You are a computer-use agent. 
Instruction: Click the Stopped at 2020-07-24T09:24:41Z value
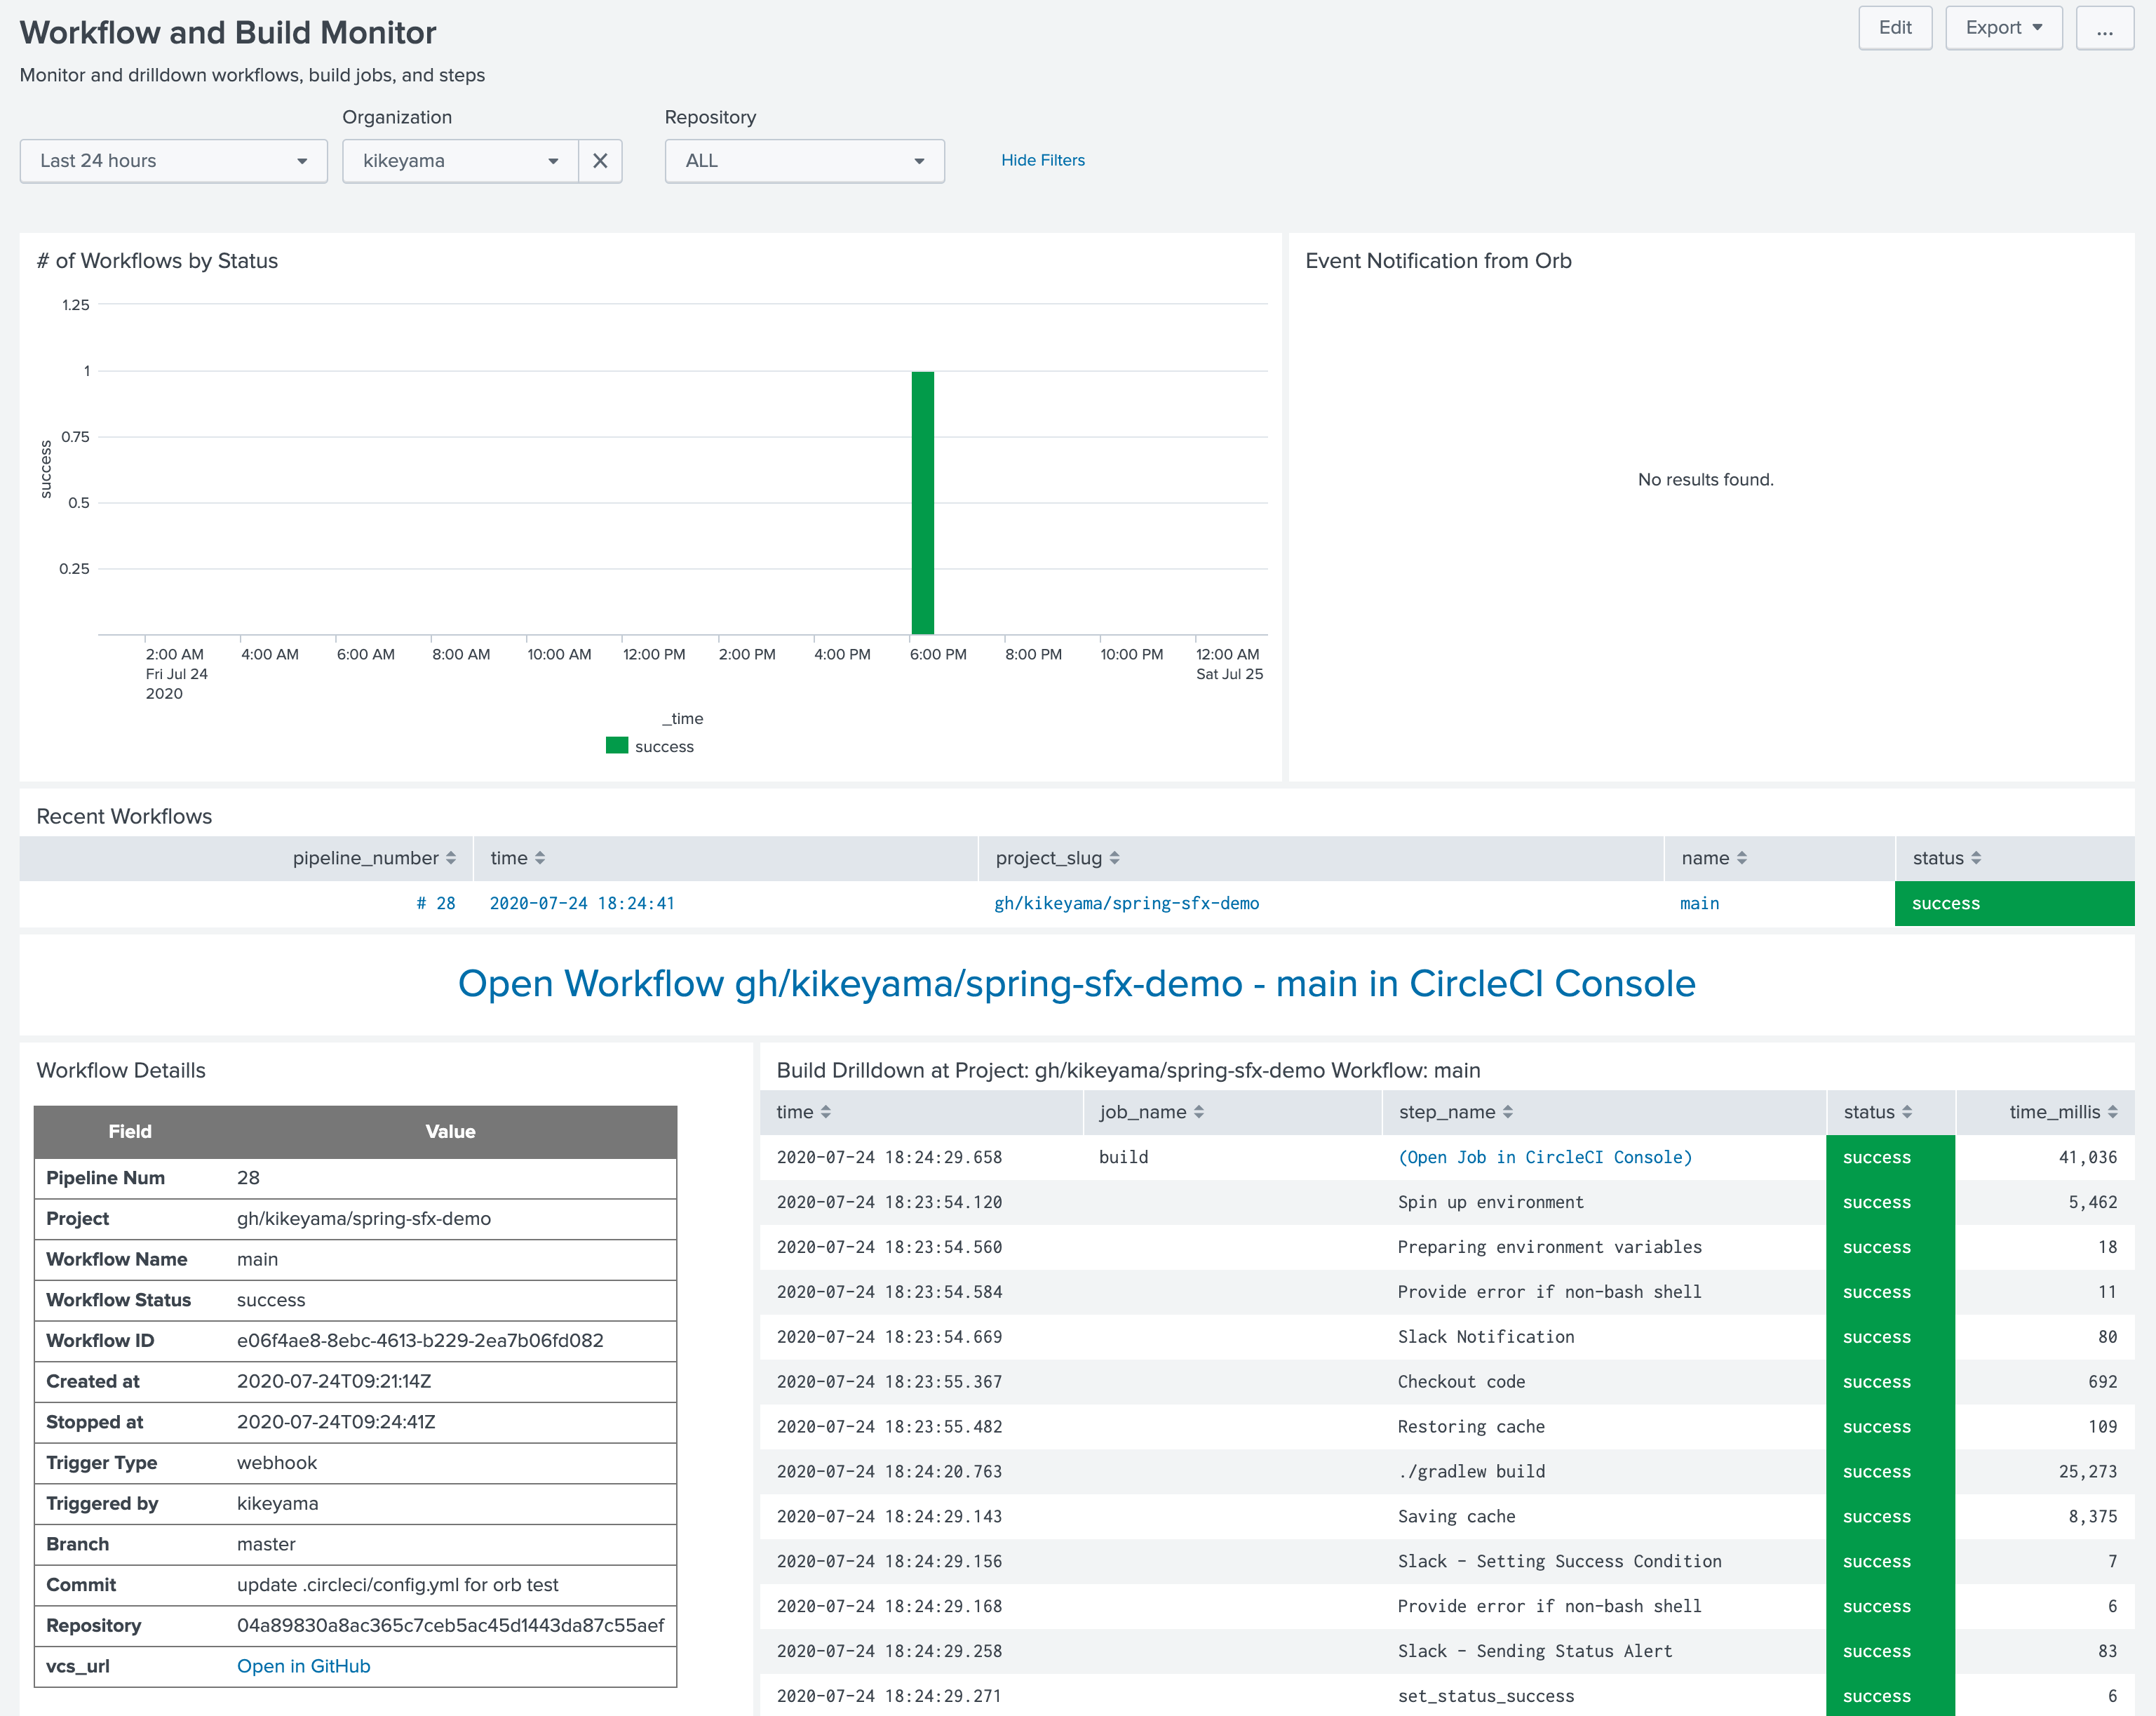point(336,1422)
